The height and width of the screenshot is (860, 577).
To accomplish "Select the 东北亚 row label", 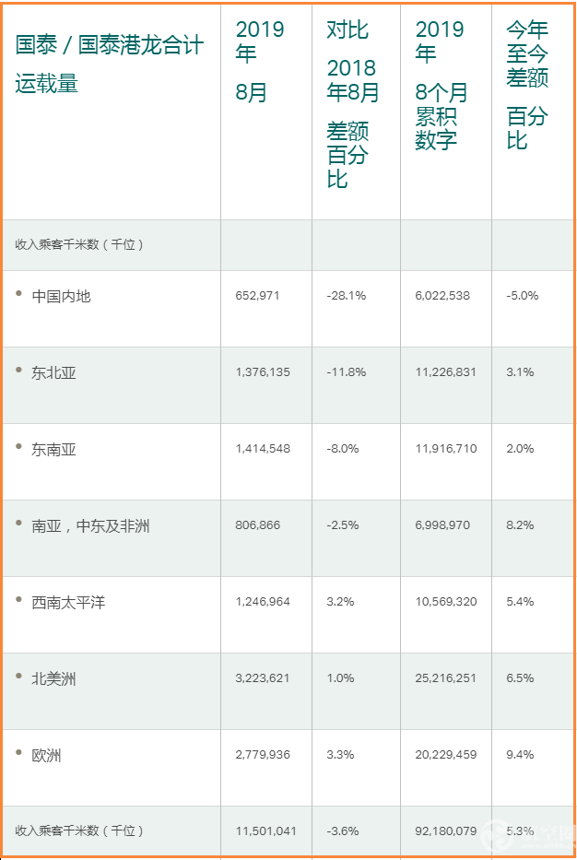I will pos(54,374).
